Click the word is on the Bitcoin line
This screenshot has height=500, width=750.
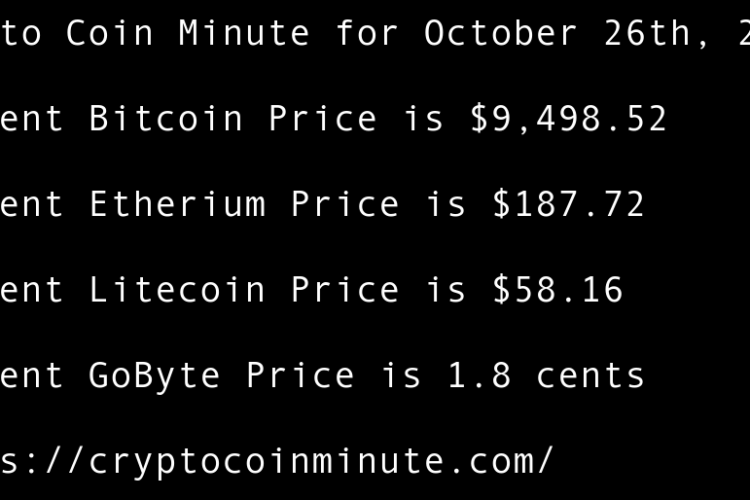point(423,119)
